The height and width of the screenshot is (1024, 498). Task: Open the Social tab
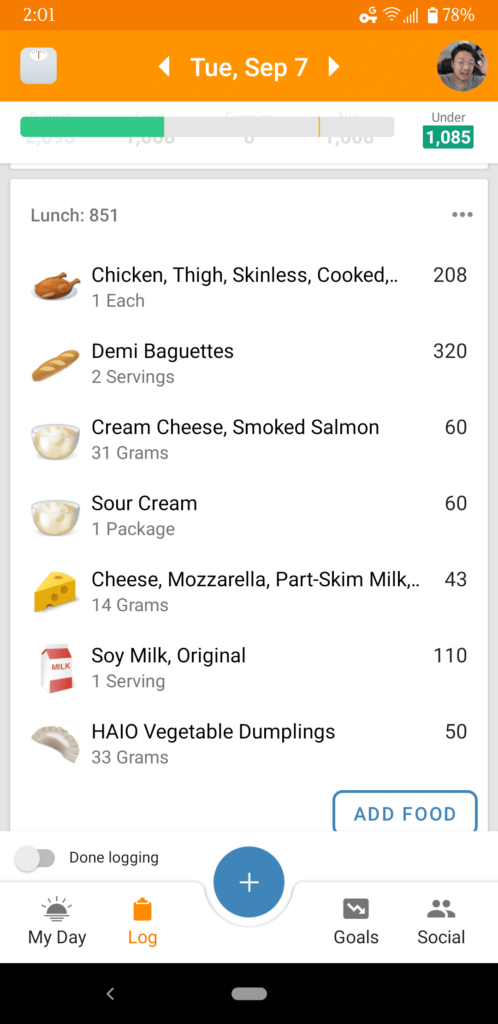click(x=441, y=921)
